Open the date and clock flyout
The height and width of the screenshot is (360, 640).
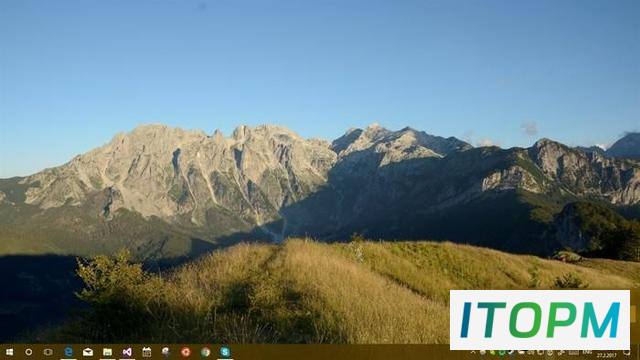pyautogui.click(x=607, y=355)
